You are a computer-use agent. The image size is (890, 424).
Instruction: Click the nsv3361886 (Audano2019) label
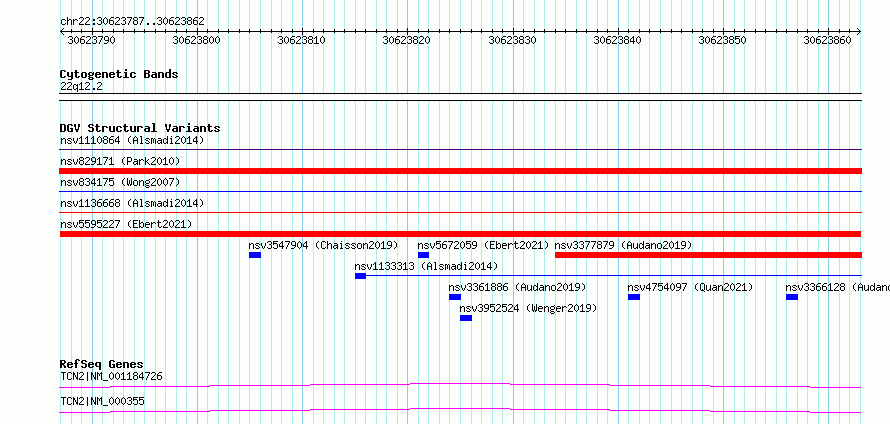coord(518,287)
